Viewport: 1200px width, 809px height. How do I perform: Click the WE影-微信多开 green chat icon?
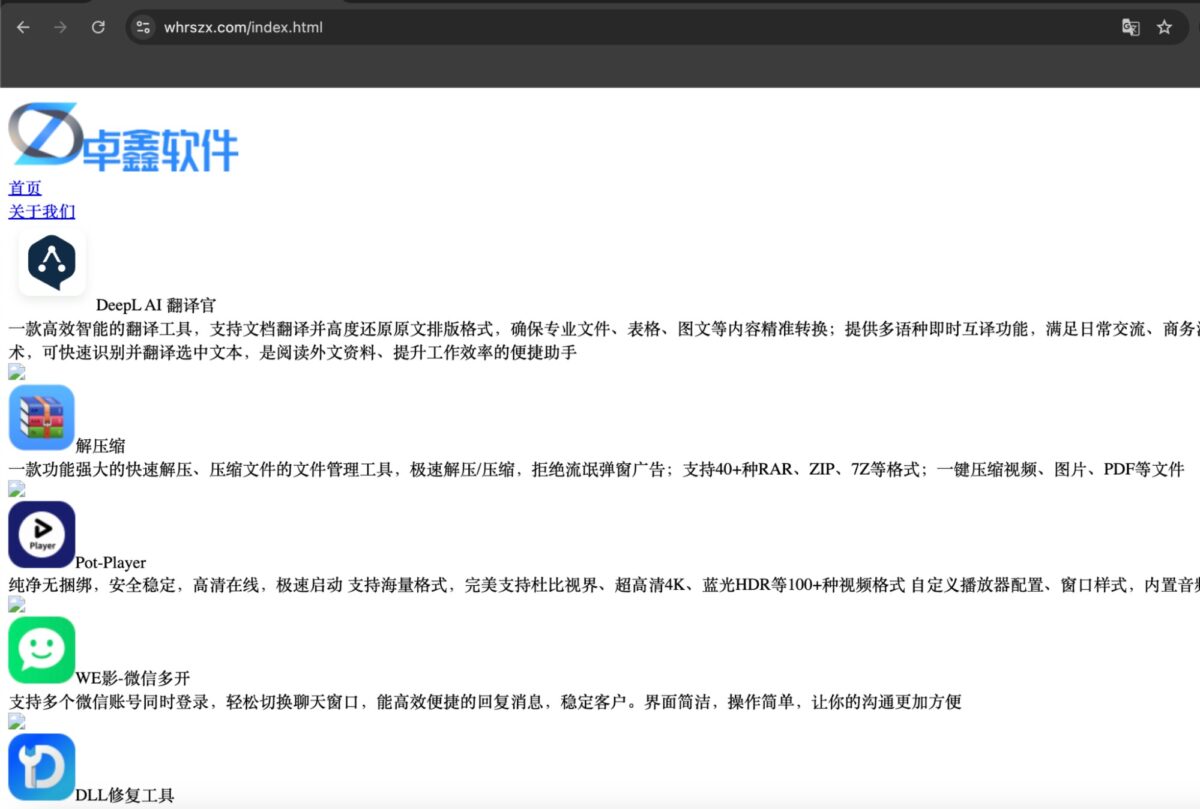click(42, 650)
